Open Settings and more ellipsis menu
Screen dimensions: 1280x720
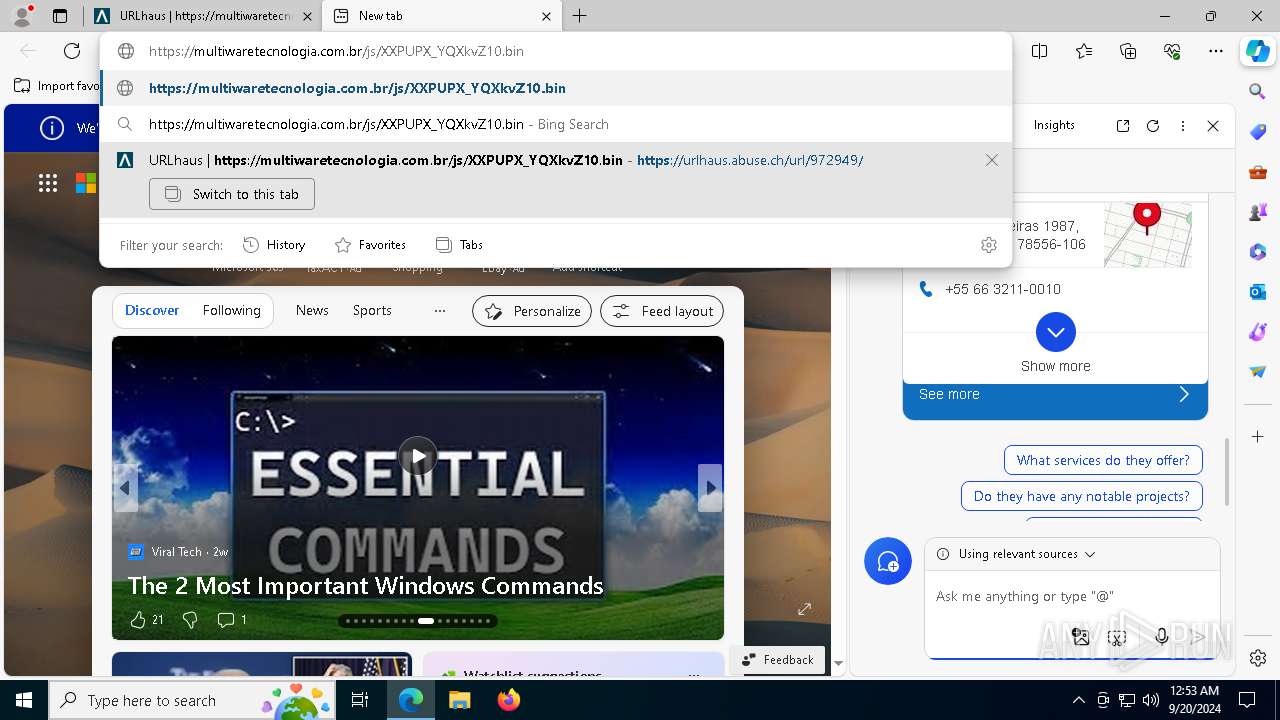(1216, 51)
